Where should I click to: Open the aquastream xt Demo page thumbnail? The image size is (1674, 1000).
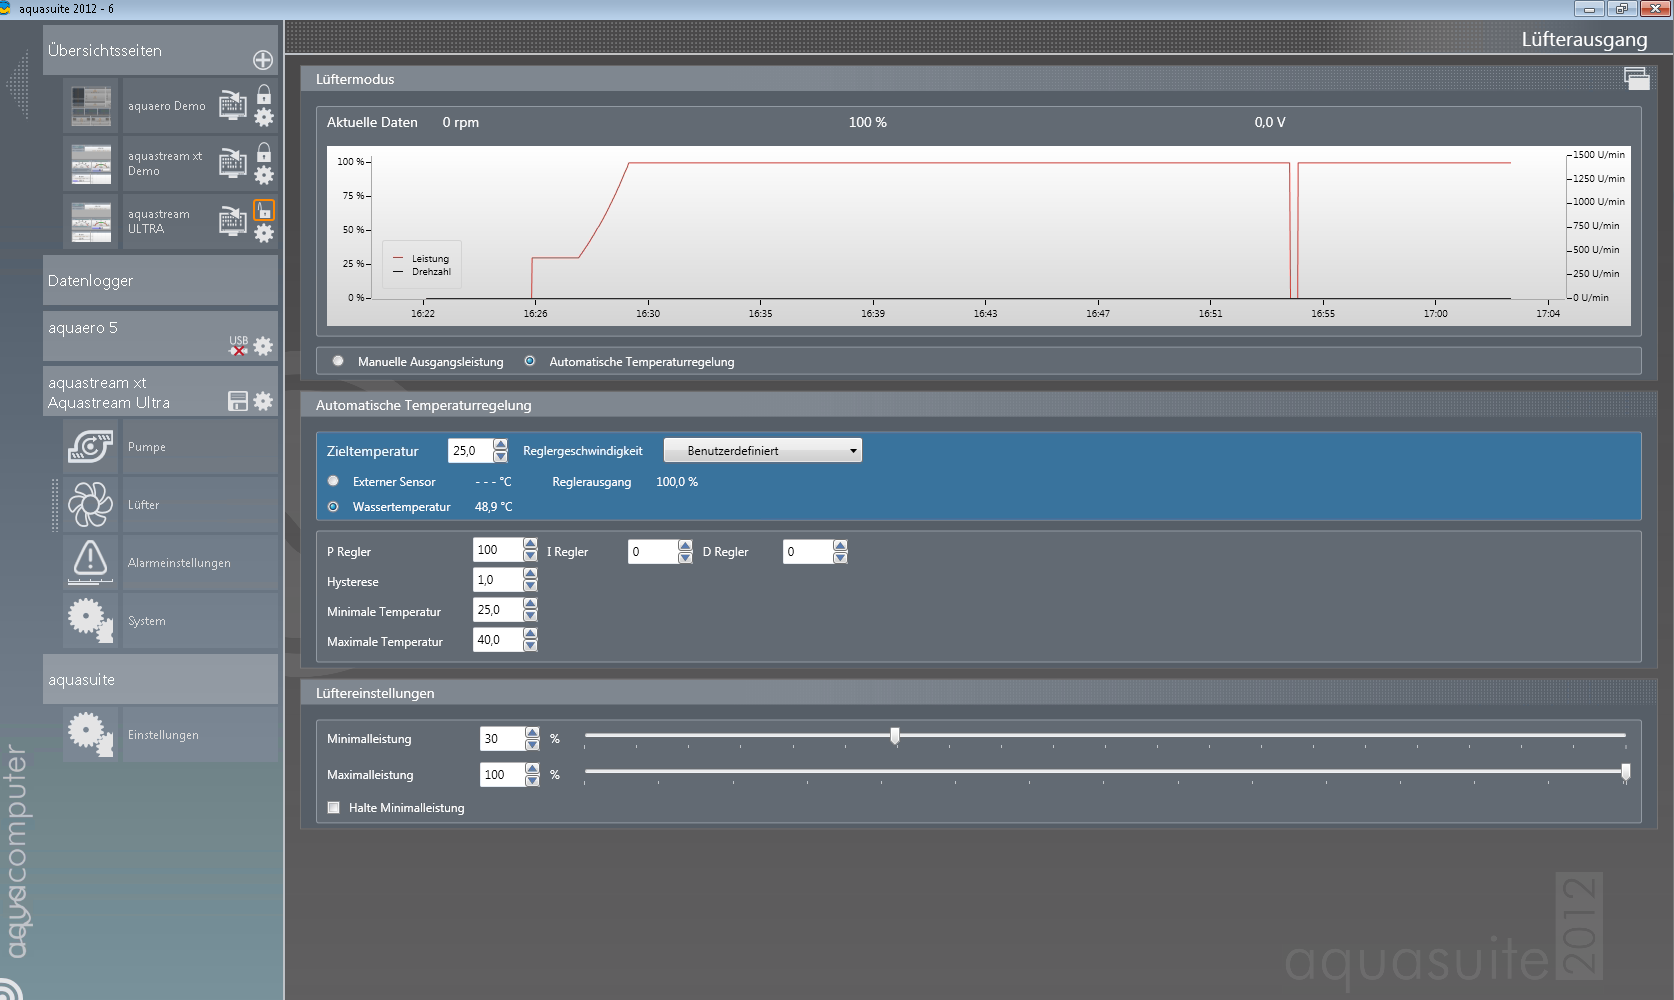click(x=91, y=163)
